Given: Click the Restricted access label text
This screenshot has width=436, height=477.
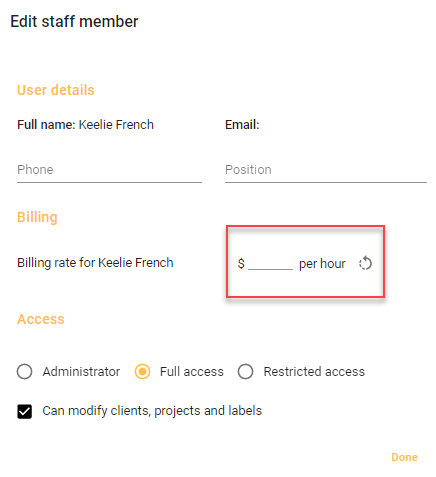Looking at the screenshot, I should 314,371.
